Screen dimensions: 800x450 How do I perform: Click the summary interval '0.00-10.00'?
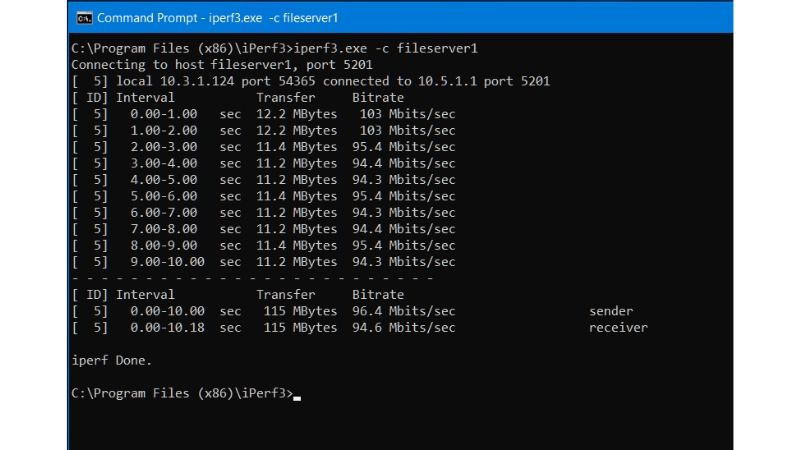pyautogui.click(x=167, y=311)
